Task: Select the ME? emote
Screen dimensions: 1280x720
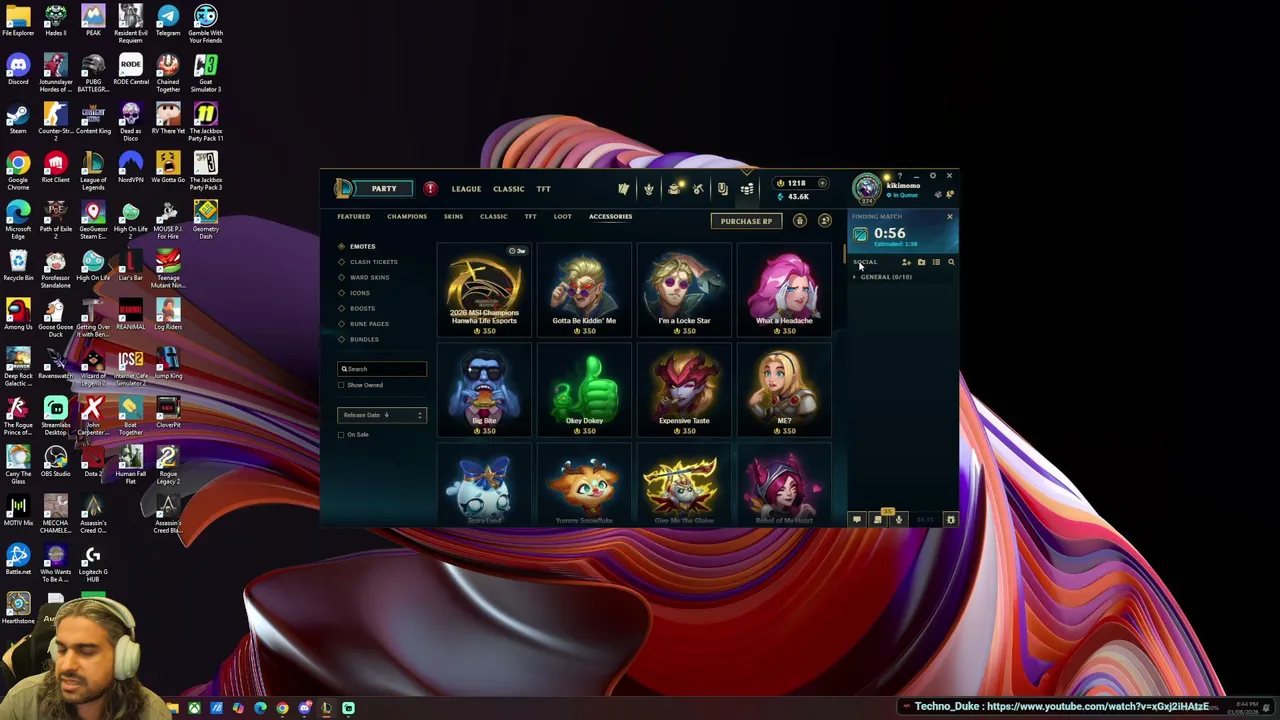Action: pos(784,391)
